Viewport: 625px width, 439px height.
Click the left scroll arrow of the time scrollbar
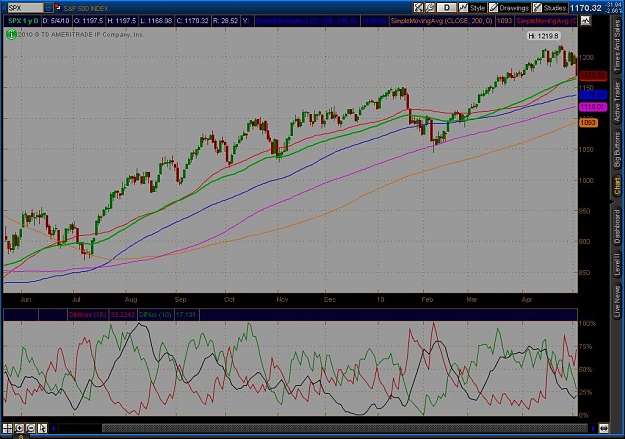(x=53, y=429)
